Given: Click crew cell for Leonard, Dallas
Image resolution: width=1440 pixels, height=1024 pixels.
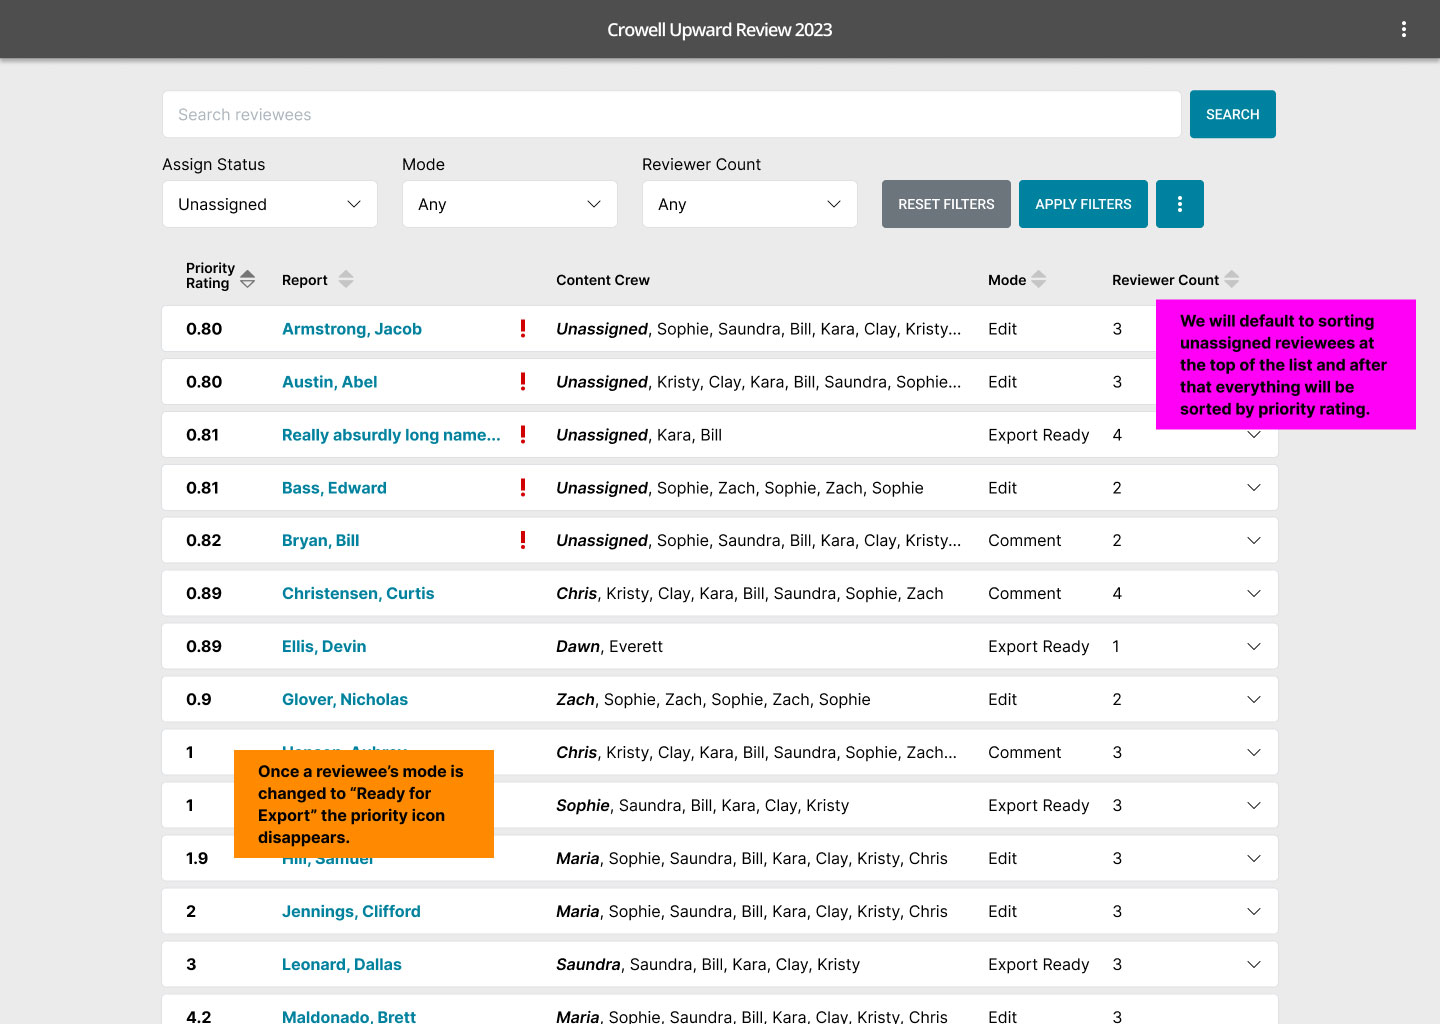Looking at the screenshot, I should click(x=708, y=964).
